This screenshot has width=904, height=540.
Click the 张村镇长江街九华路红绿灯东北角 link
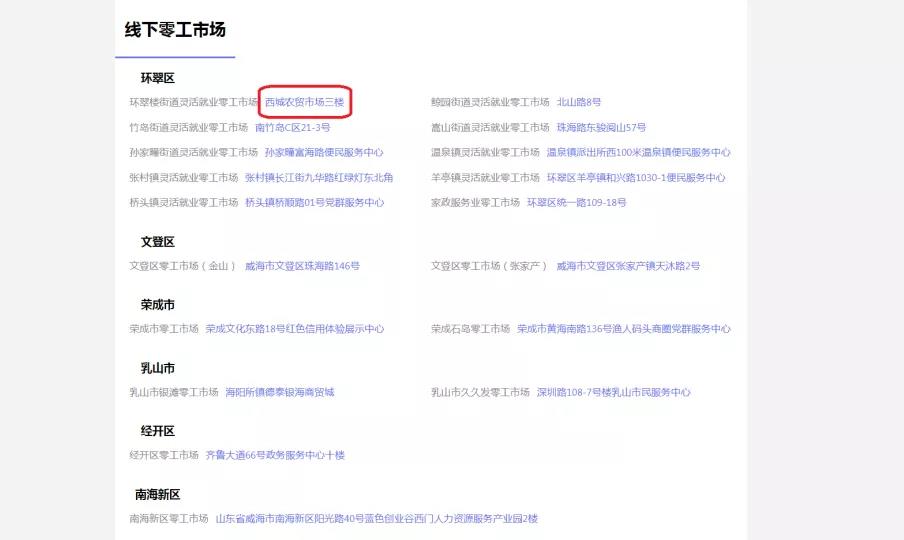pos(319,178)
